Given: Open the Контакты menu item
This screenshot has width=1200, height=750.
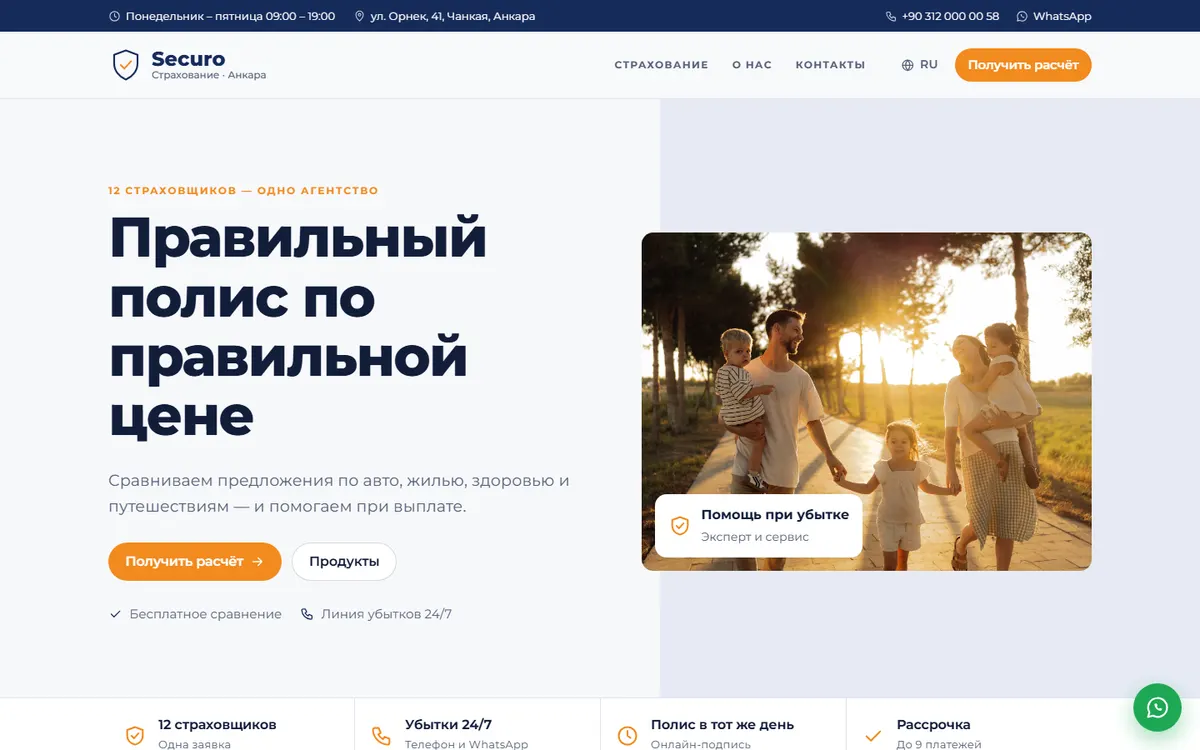Looking at the screenshot, I should [x=830, y=65].
